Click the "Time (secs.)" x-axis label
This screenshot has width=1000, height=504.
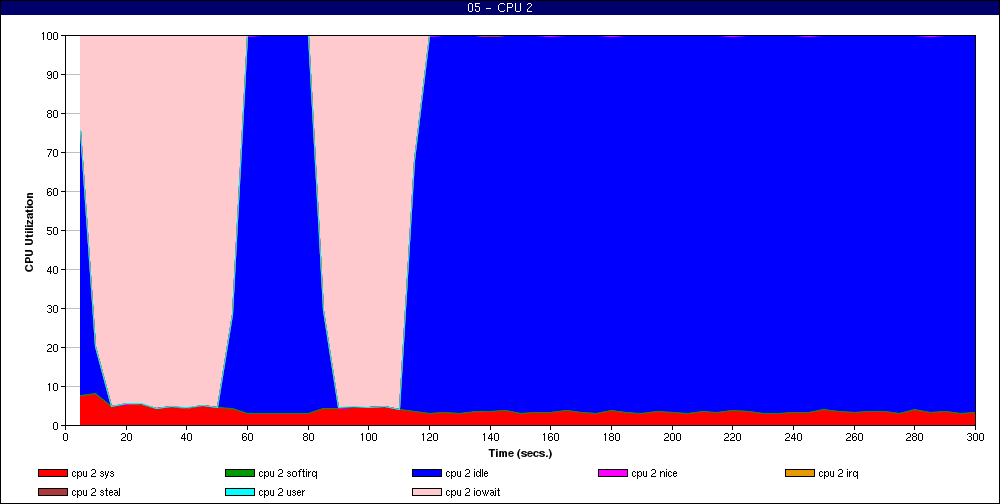[x=520, y=453]
